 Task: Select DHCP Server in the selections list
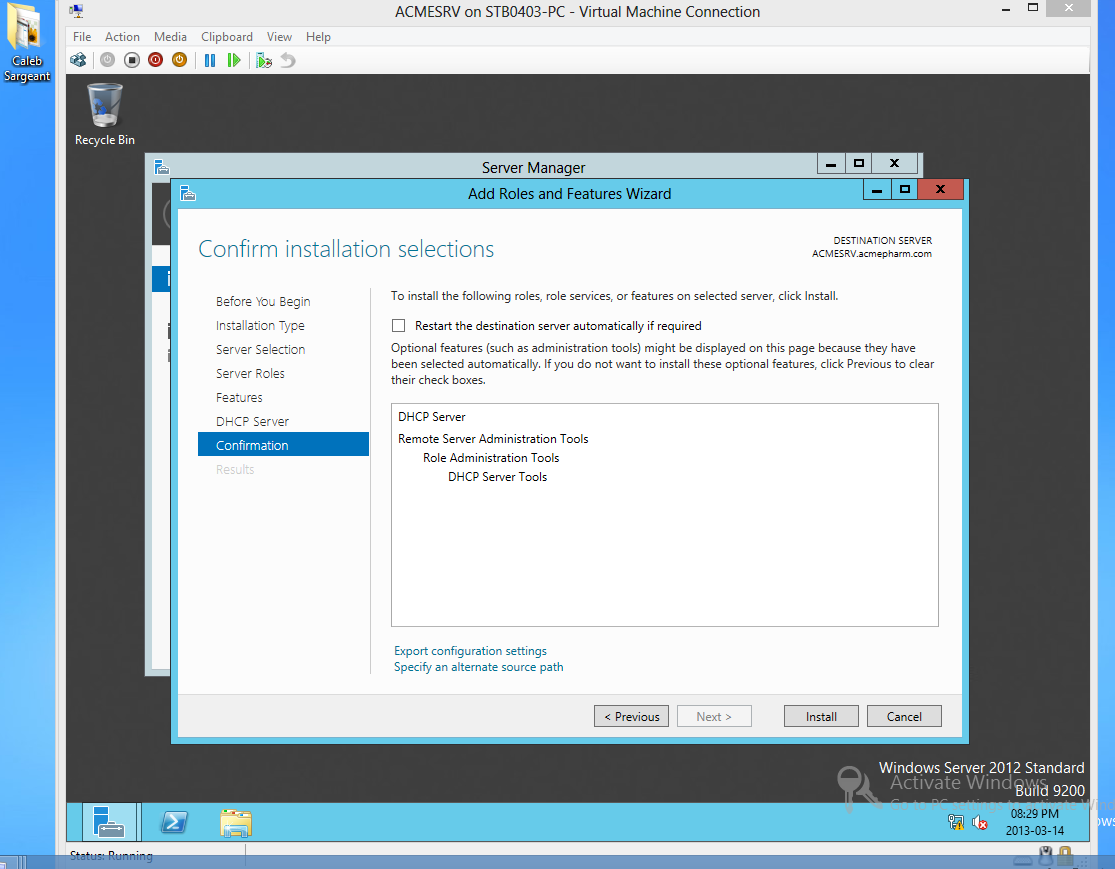(432, 417)
